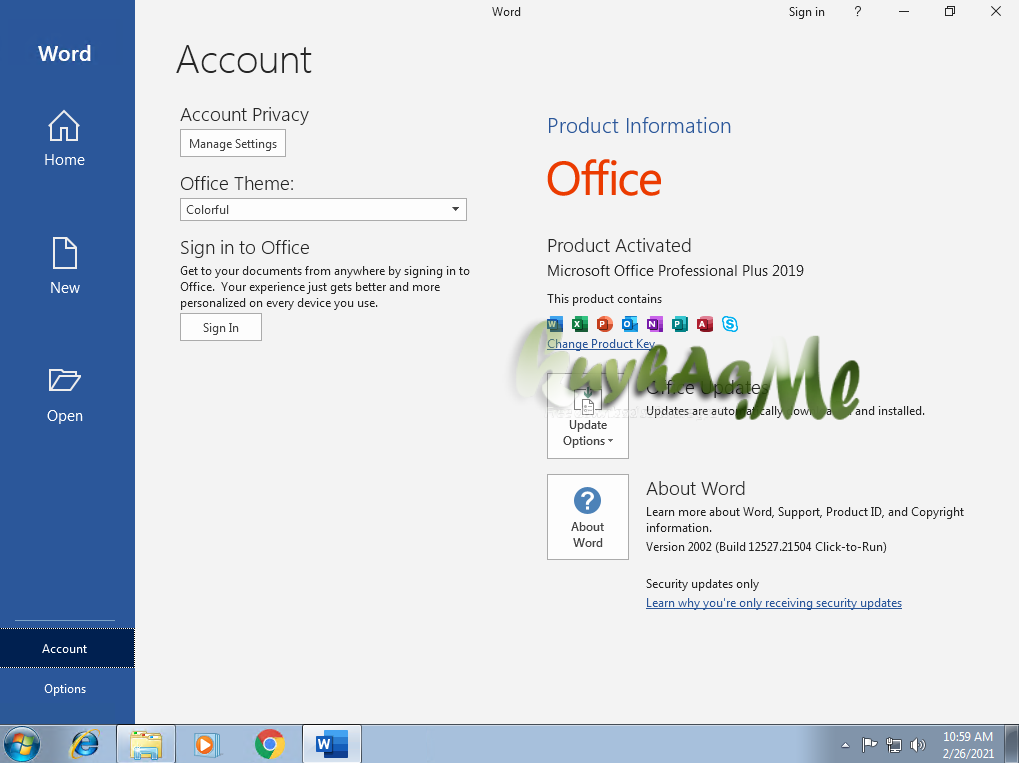1019x763 pixels.
Task: Click the volume speaker icon
Action: click(918, 745)
